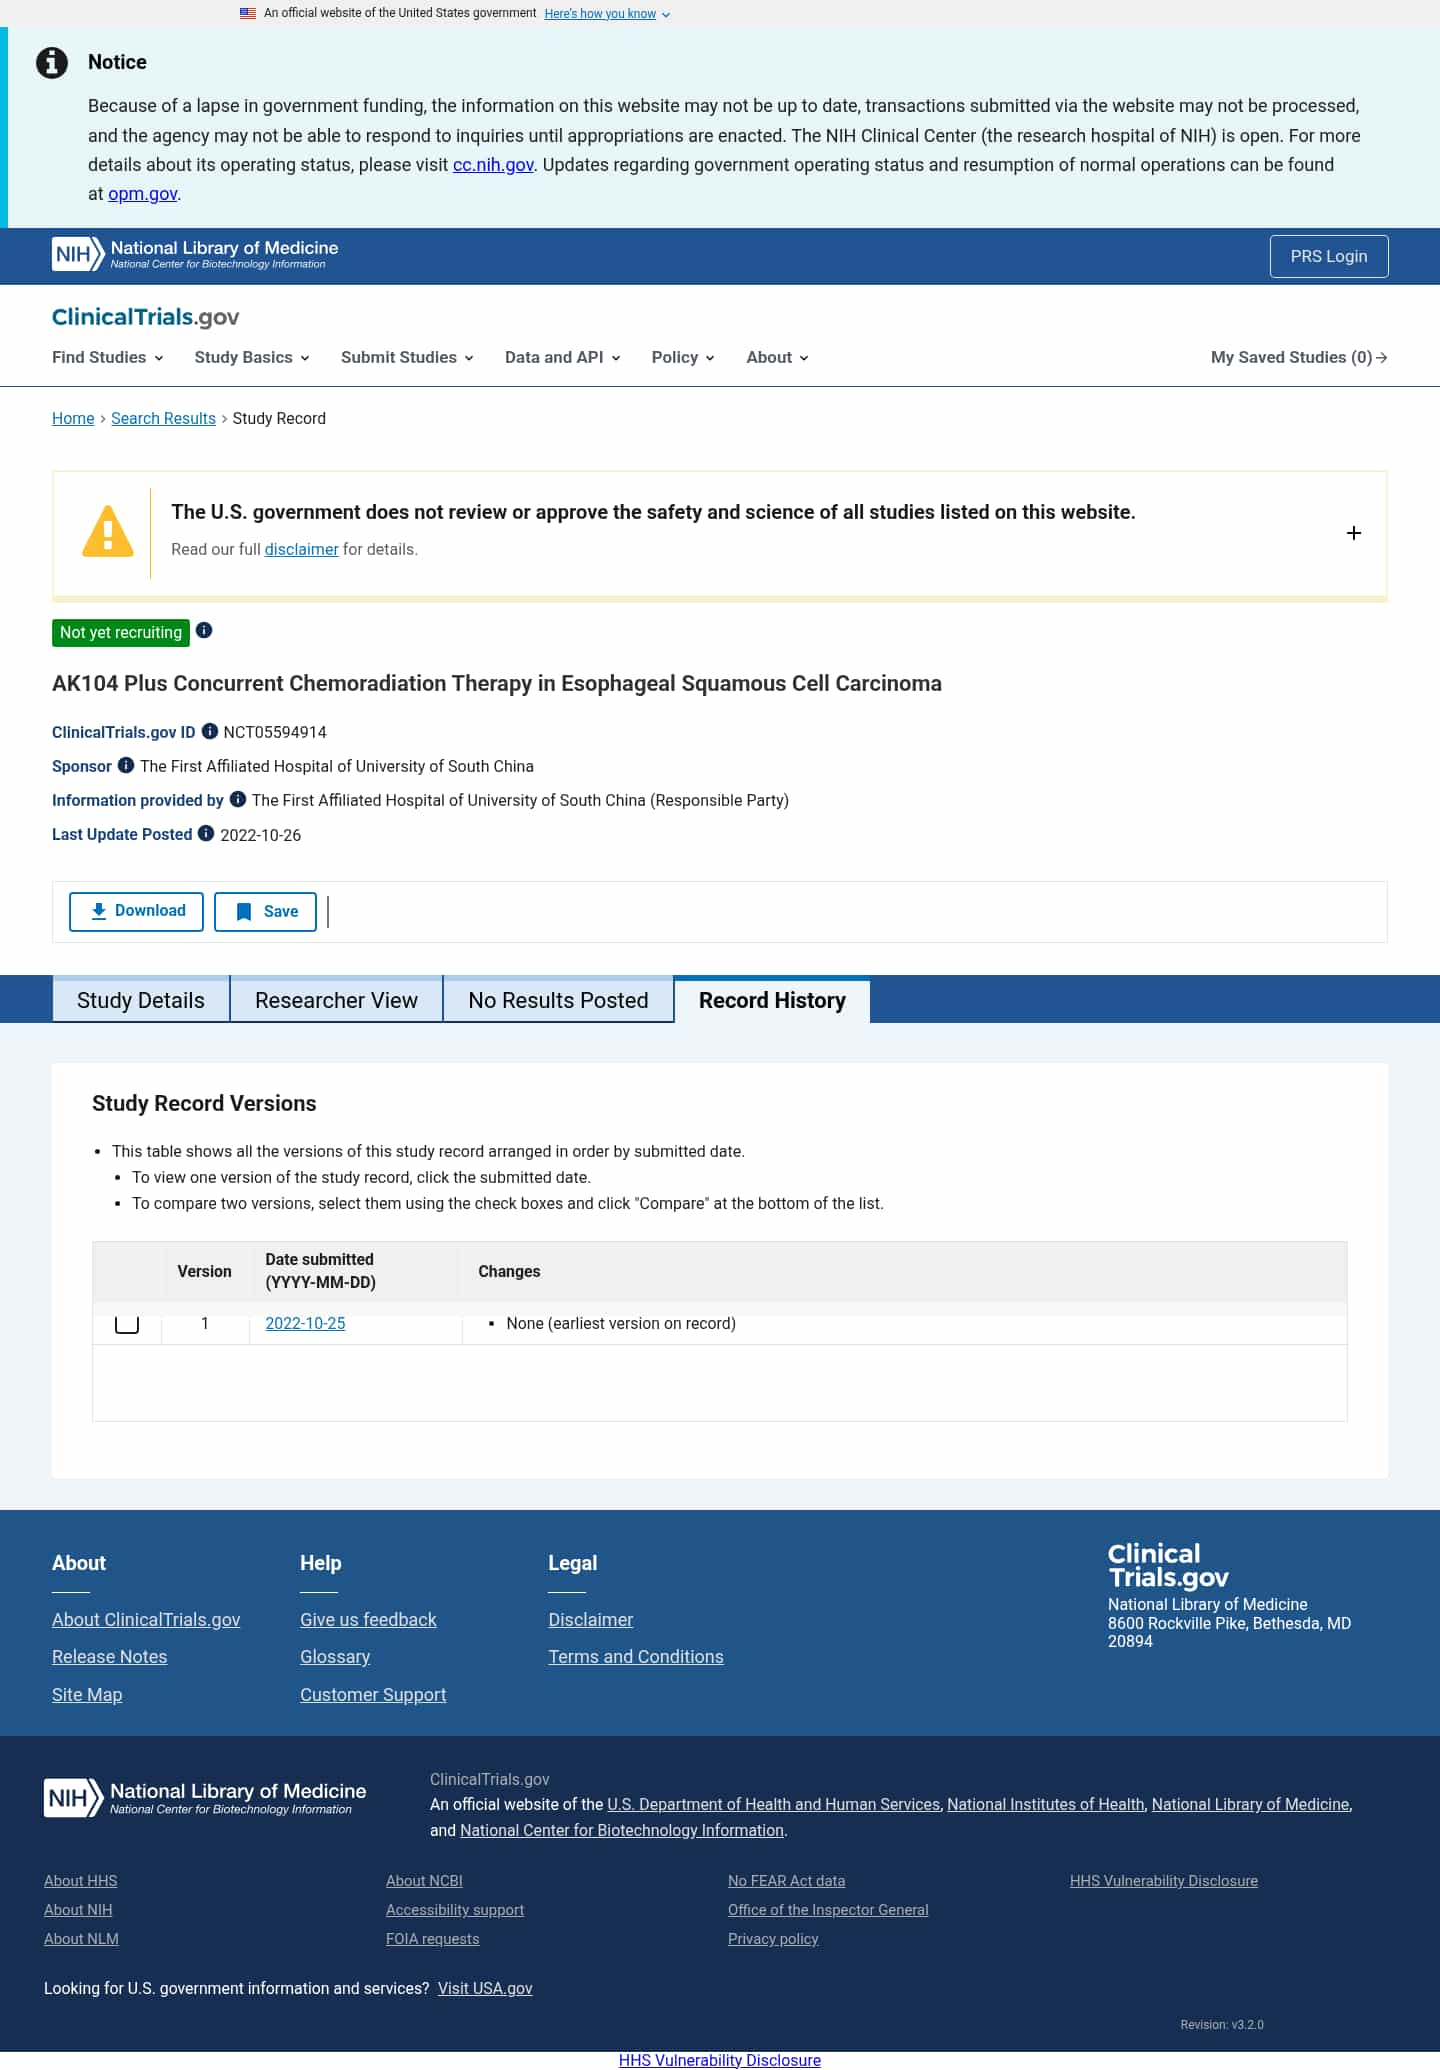
Task: Open Release Notes footer link
Action: coord(109,1656)
